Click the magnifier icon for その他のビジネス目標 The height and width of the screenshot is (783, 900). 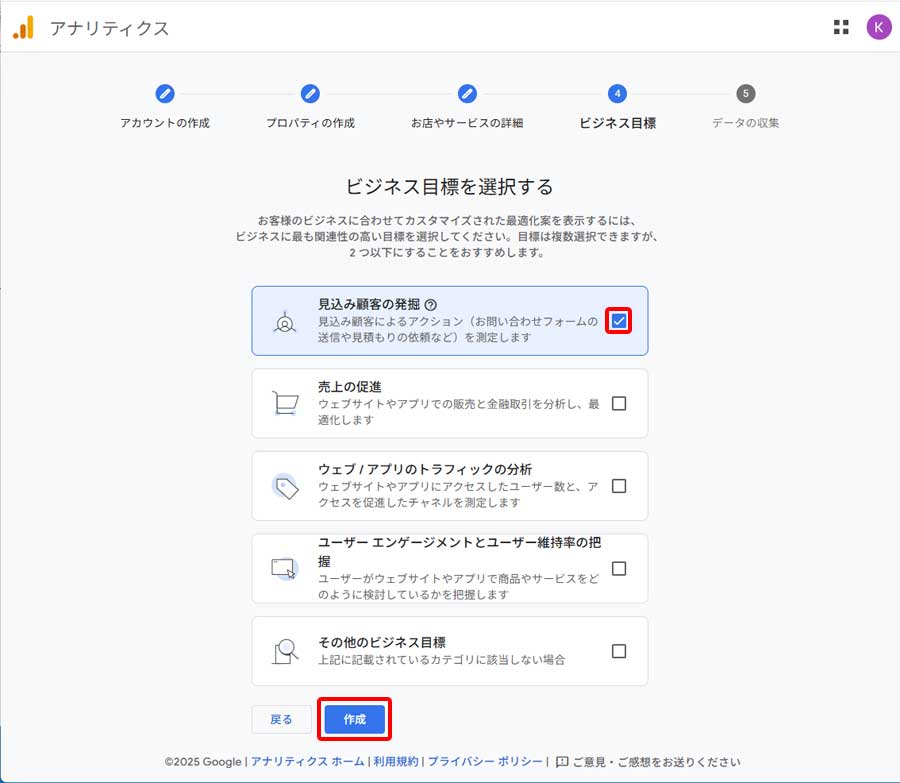coord(285,651)
